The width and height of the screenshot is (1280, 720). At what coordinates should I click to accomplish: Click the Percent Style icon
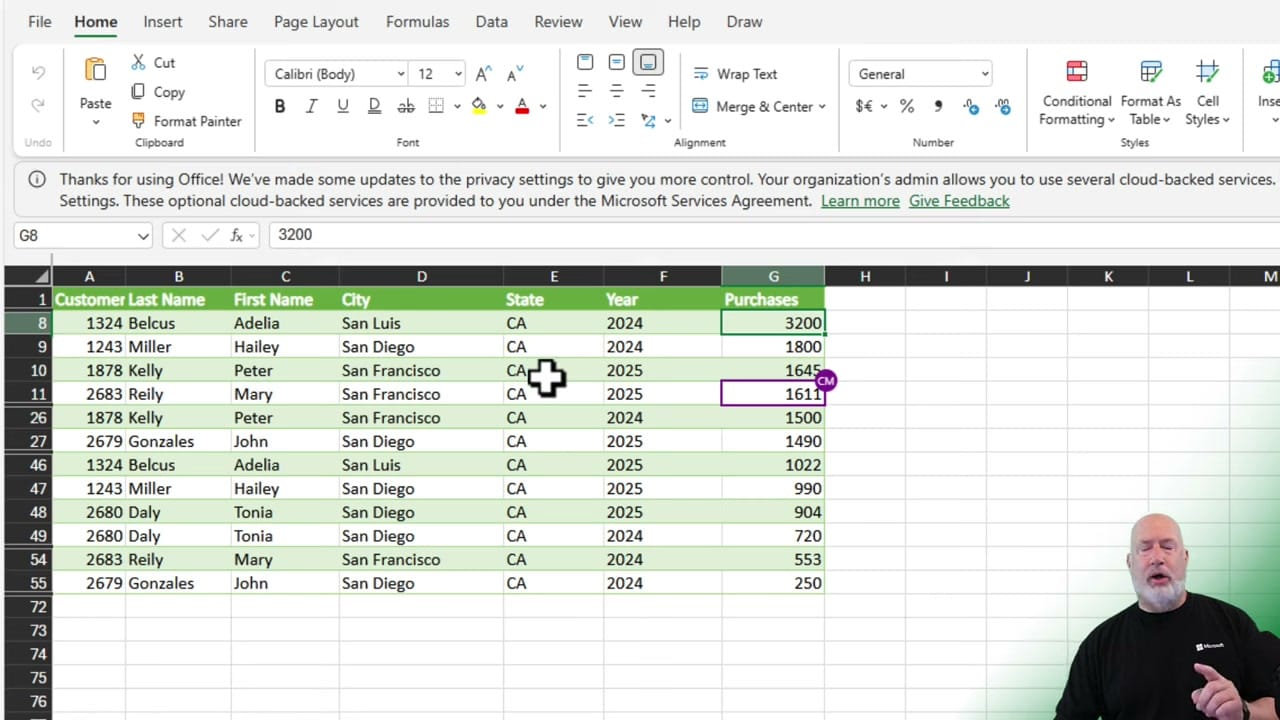pos(906,106)
